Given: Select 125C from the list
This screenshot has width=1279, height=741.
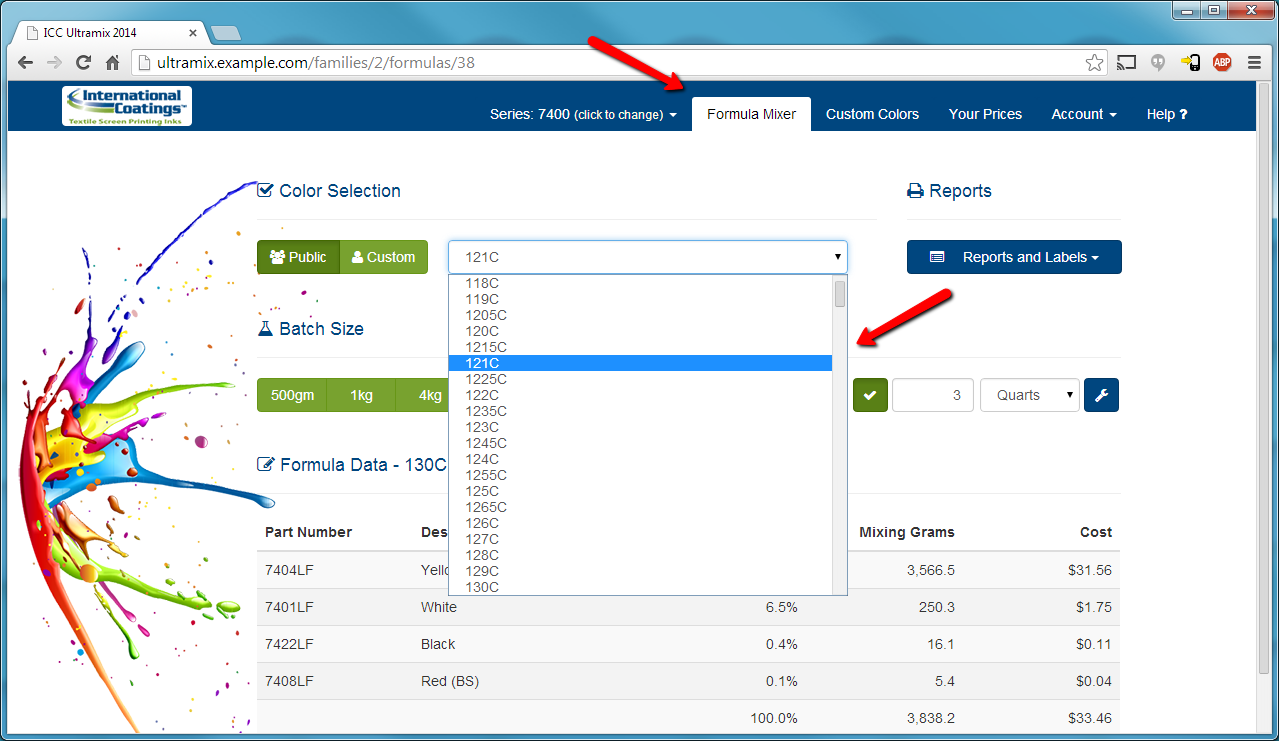Looking at the screenshot, I should (640, 491).
